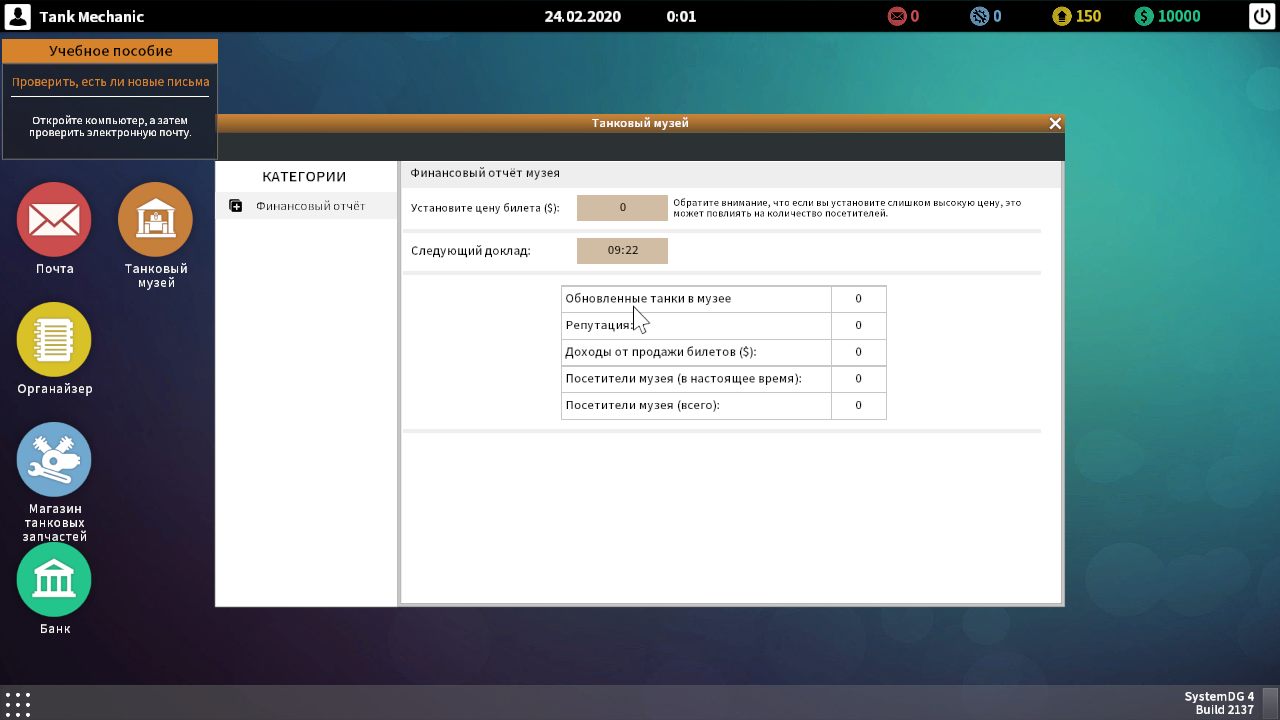Click the ticket price input field
The height and width of the screenshot is (720, 1280).
pos(622,208)
